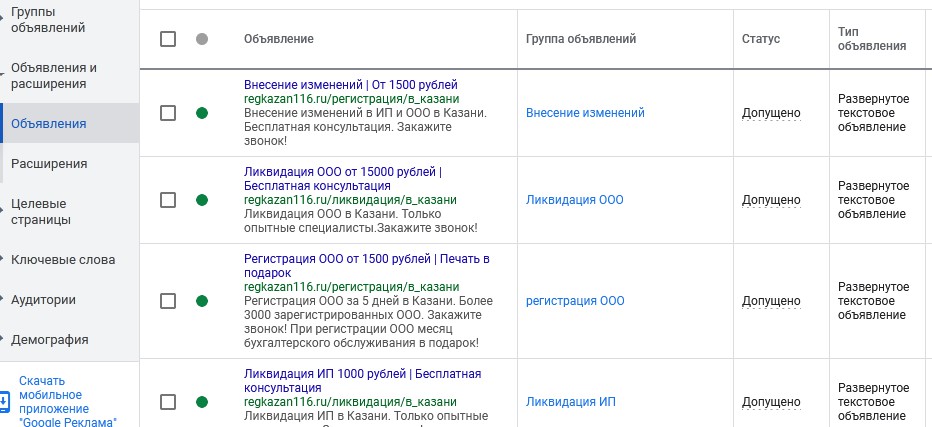Tick the checkbox for Ликвидация ООО ad
The image size is (932, 427).
point(168,200)
